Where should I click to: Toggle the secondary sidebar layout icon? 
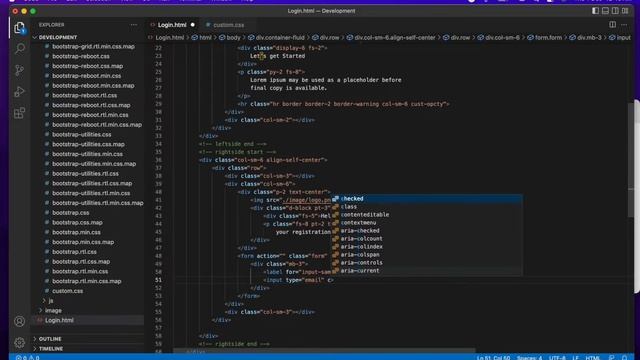click(x=615, y=11)
